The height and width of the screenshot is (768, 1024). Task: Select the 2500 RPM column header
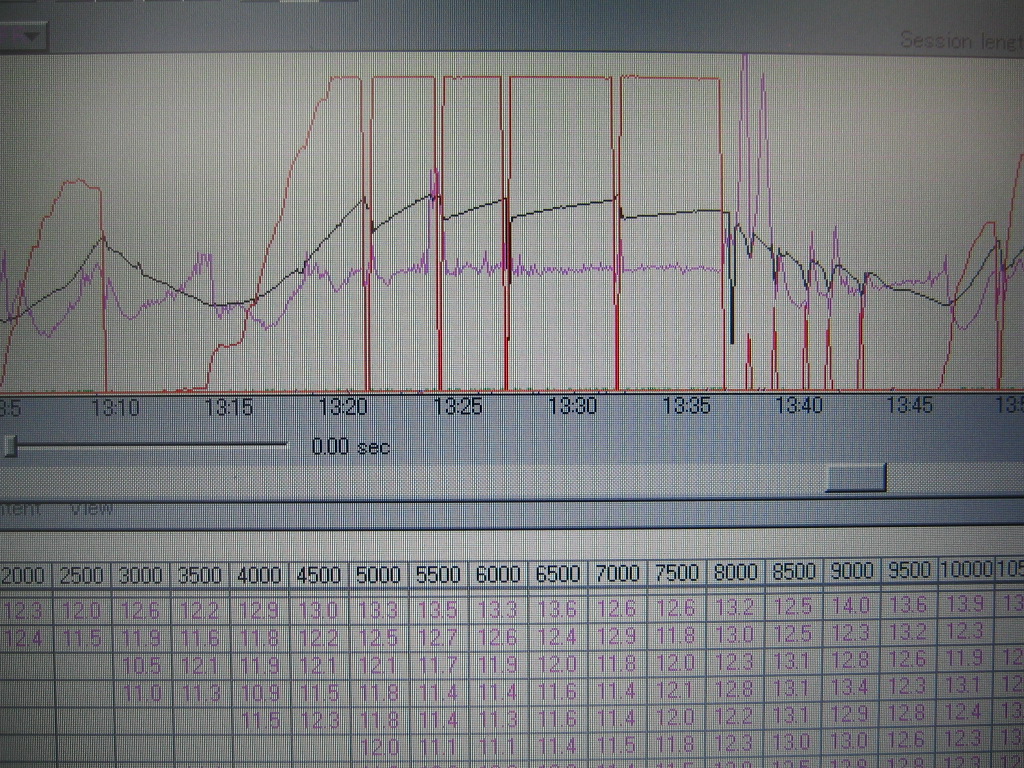(82, 576)
